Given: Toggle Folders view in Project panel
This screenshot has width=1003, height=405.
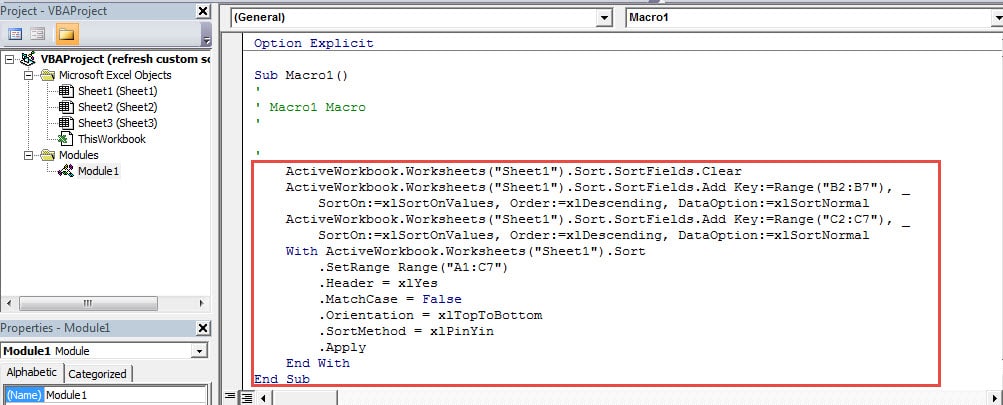Looking at the screenshot, I should (66, 34).
